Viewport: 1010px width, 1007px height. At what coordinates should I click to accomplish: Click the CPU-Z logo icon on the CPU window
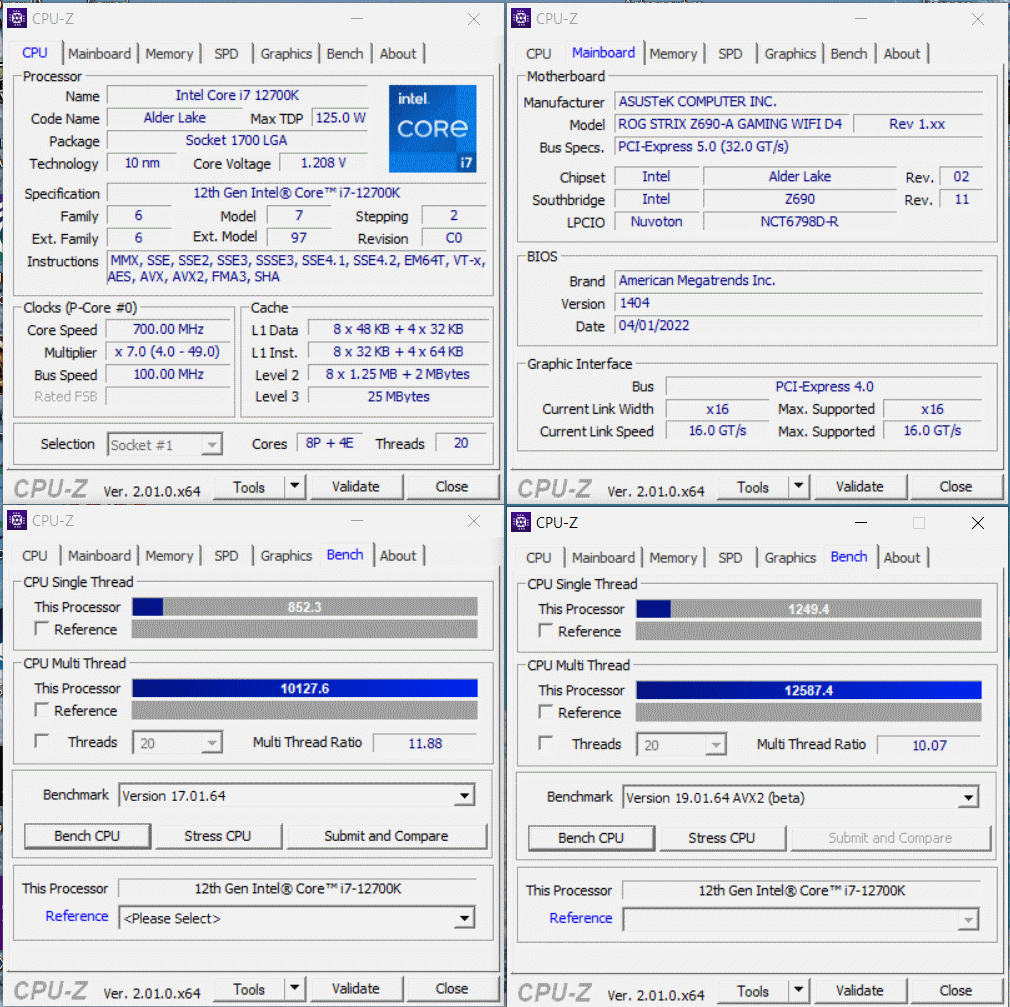coord(16,17)
